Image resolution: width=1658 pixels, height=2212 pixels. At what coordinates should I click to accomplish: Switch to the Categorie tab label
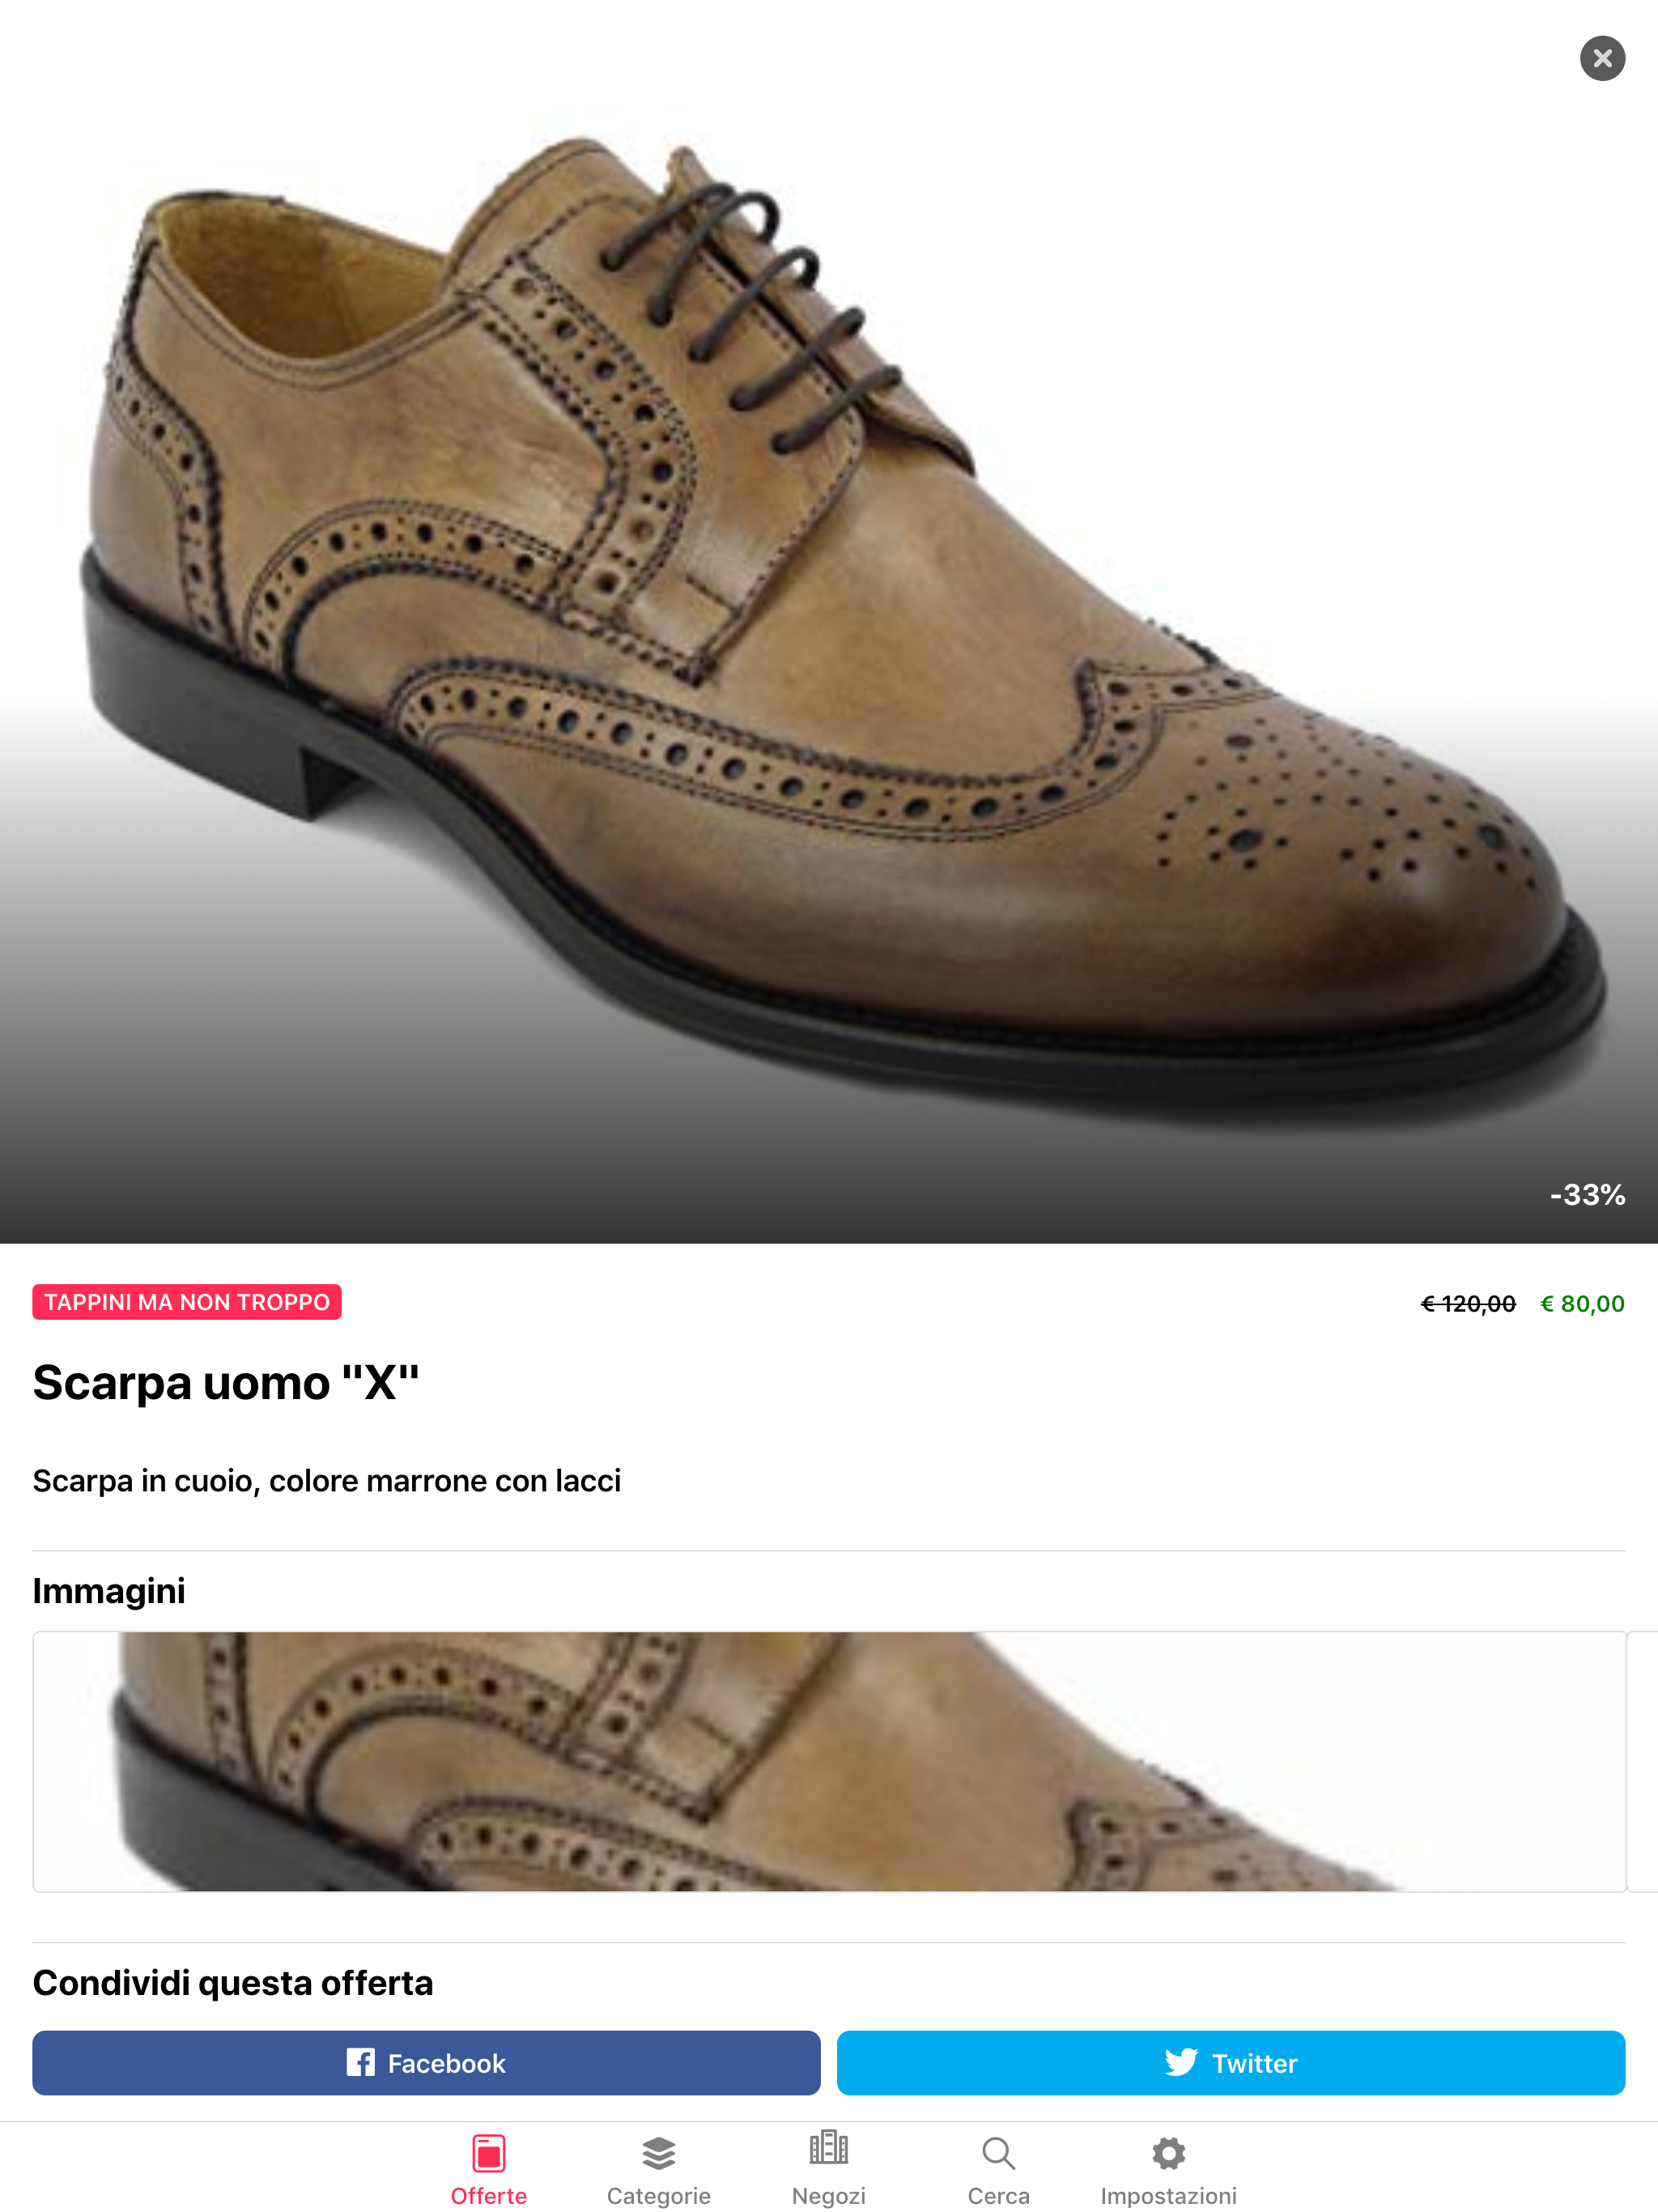click(658, 2195)
